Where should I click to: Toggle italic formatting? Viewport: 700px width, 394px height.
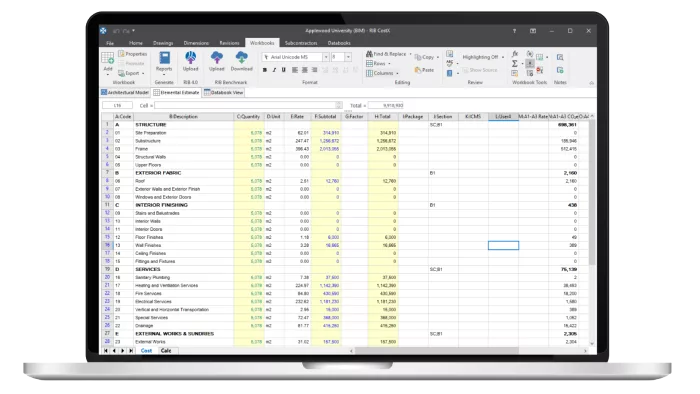coord(274,70)
